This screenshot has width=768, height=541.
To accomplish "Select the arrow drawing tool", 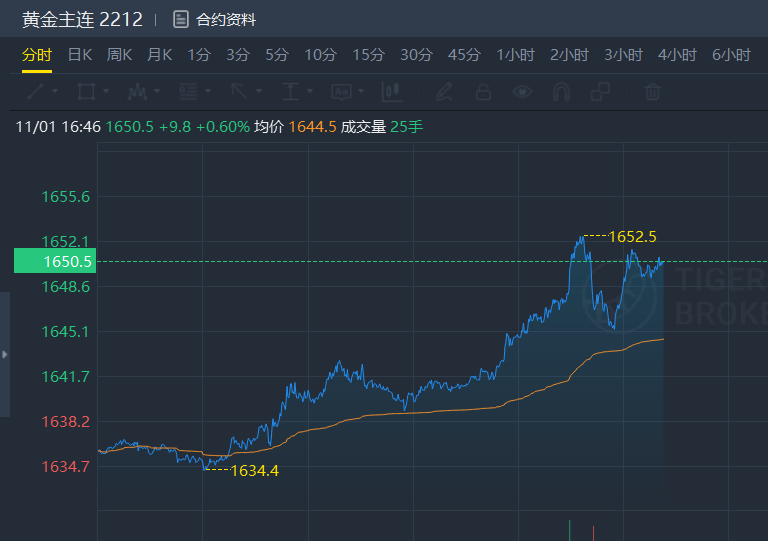I will [x=240, y=91].
